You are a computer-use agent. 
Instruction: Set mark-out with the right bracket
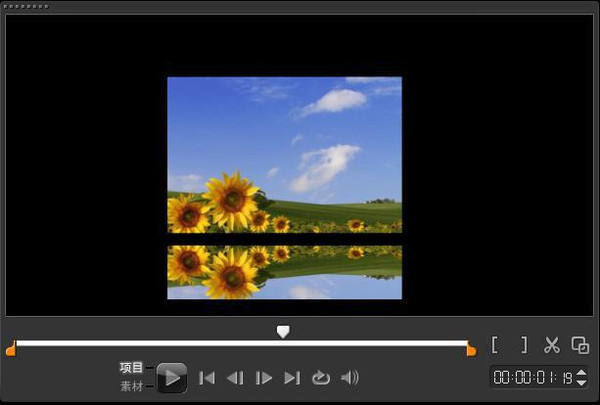coord(524,345)
